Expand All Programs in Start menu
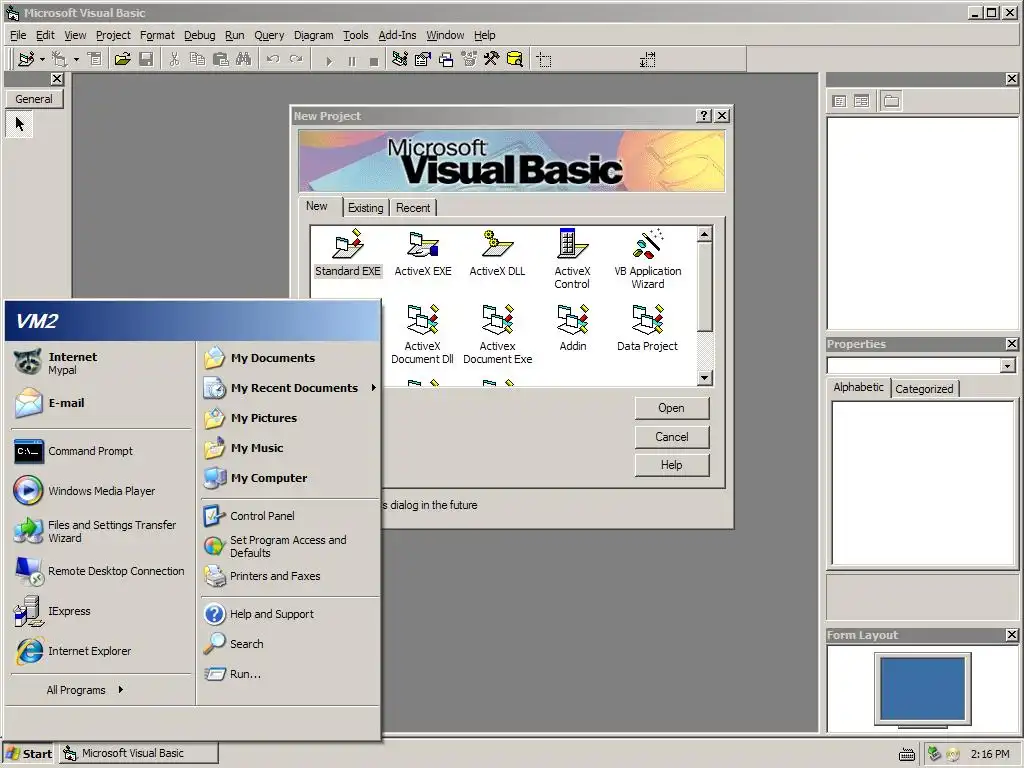Screen dimensions: 1024x768 [x=85, y=690]
